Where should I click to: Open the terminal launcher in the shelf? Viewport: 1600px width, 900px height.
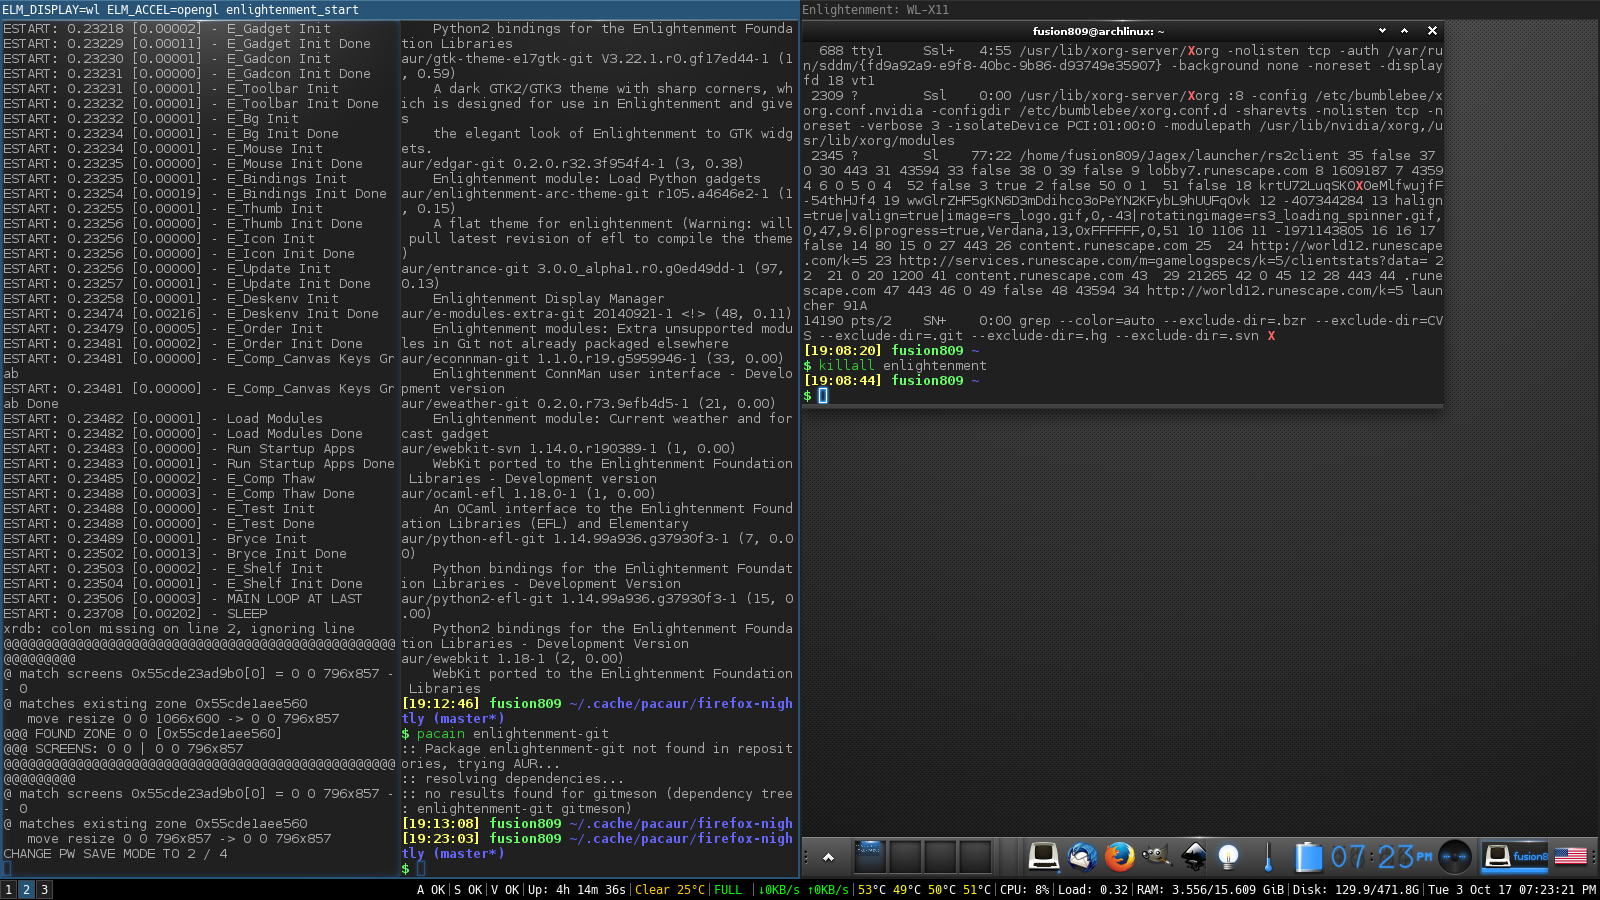(1043, 857)
